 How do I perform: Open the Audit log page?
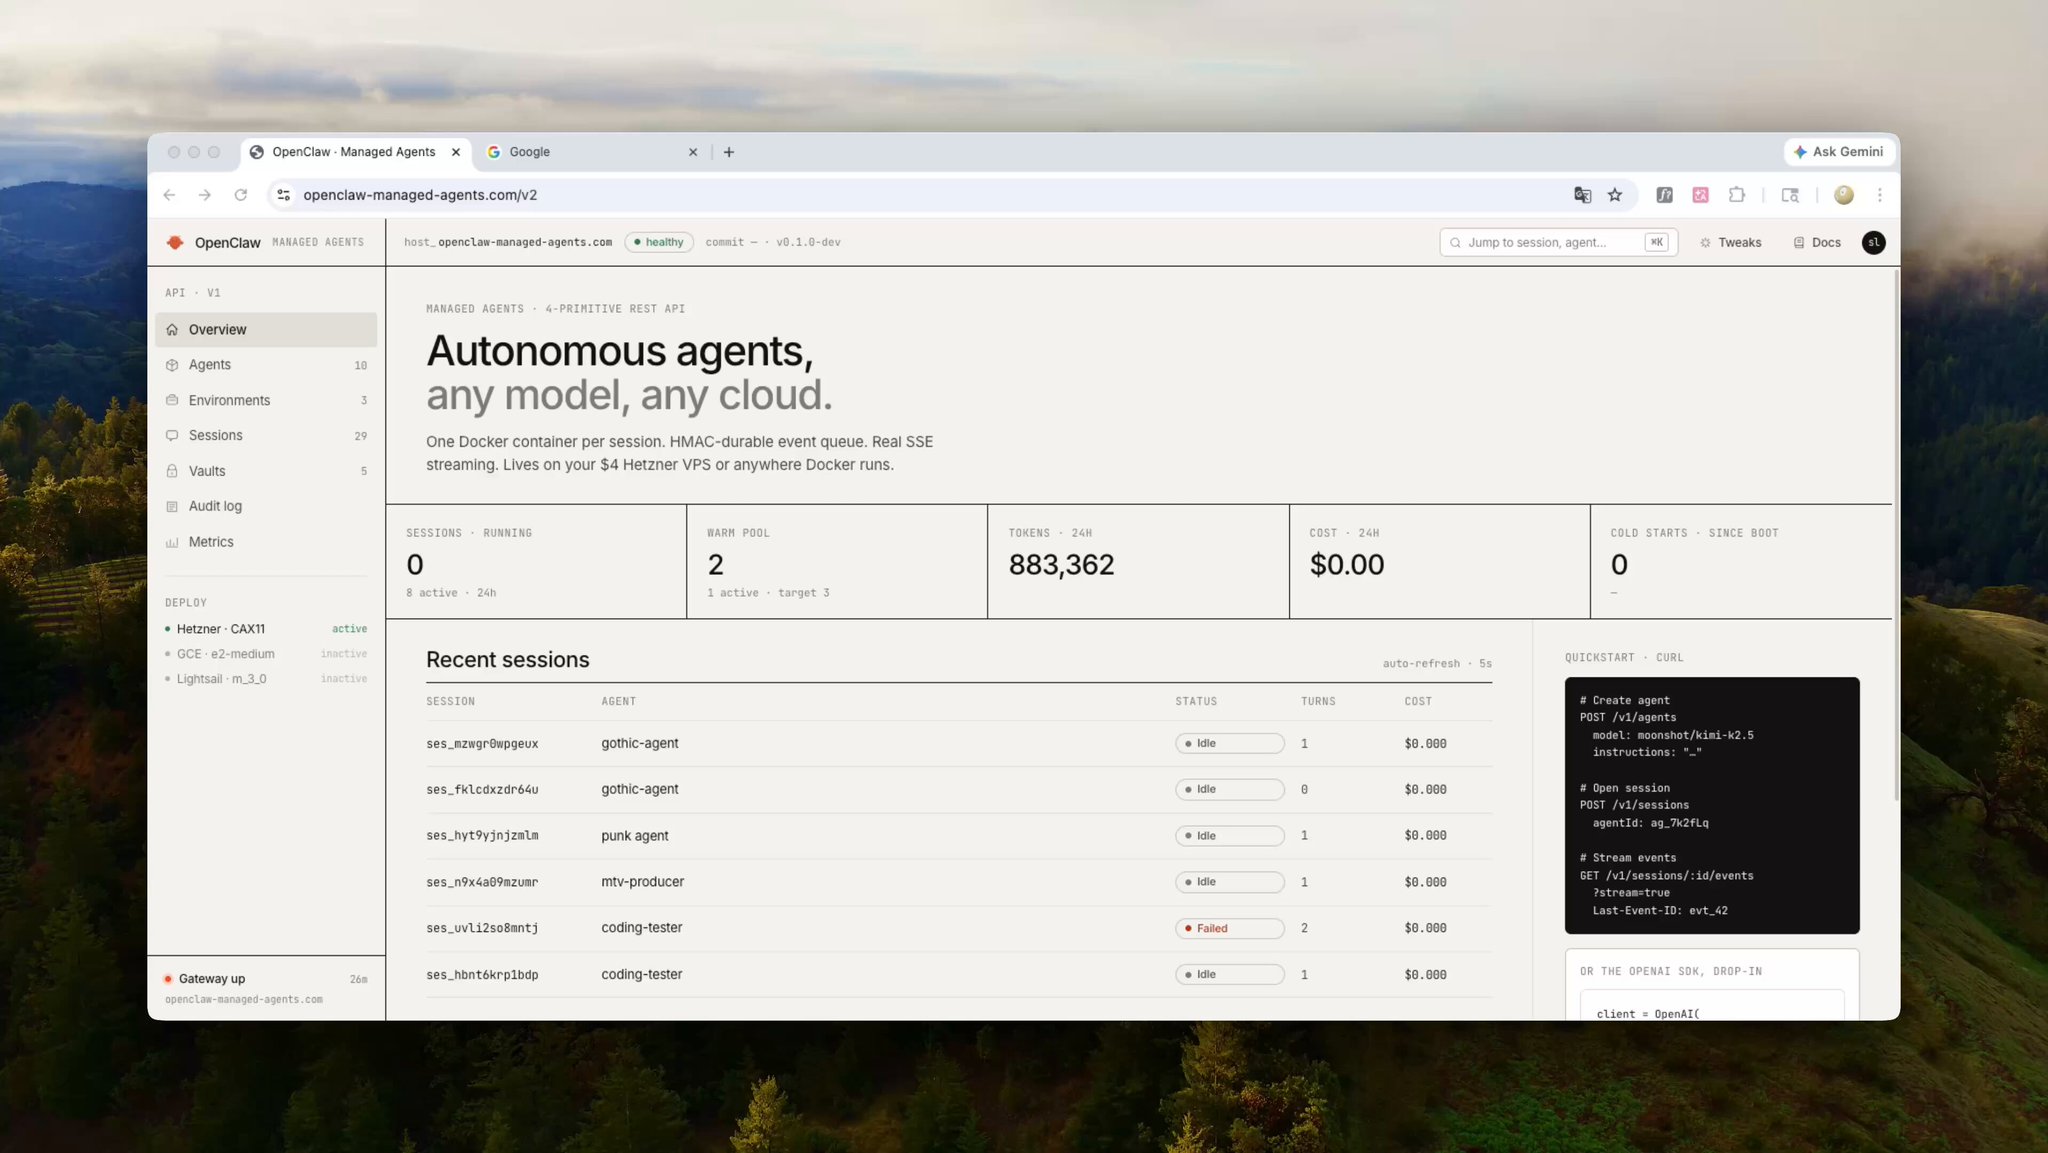click(x=266, y=506)
